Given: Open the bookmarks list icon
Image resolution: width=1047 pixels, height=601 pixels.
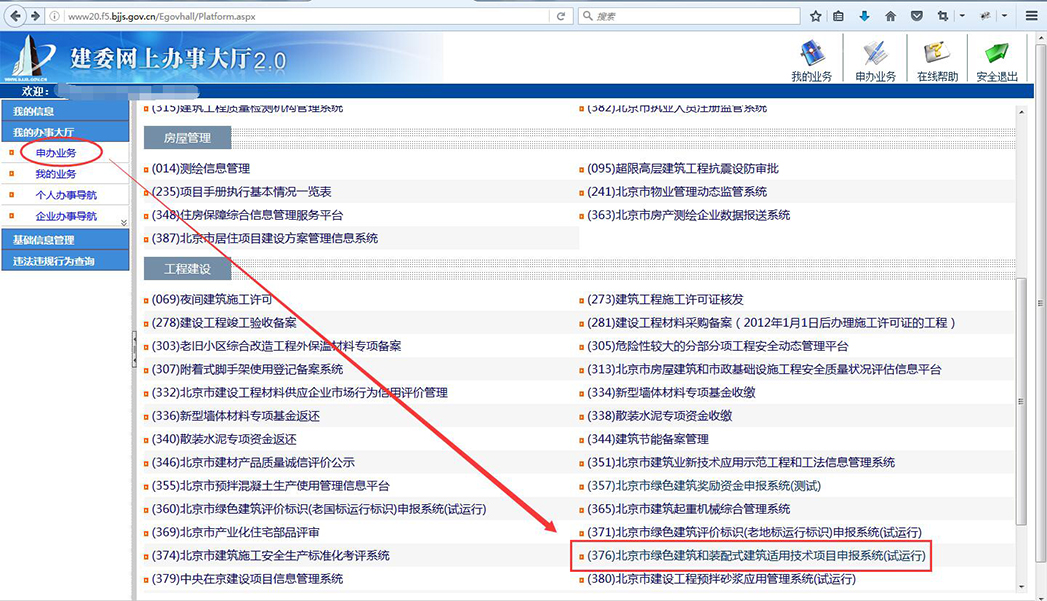Looking at the screenshot, I should click(839, 16).
